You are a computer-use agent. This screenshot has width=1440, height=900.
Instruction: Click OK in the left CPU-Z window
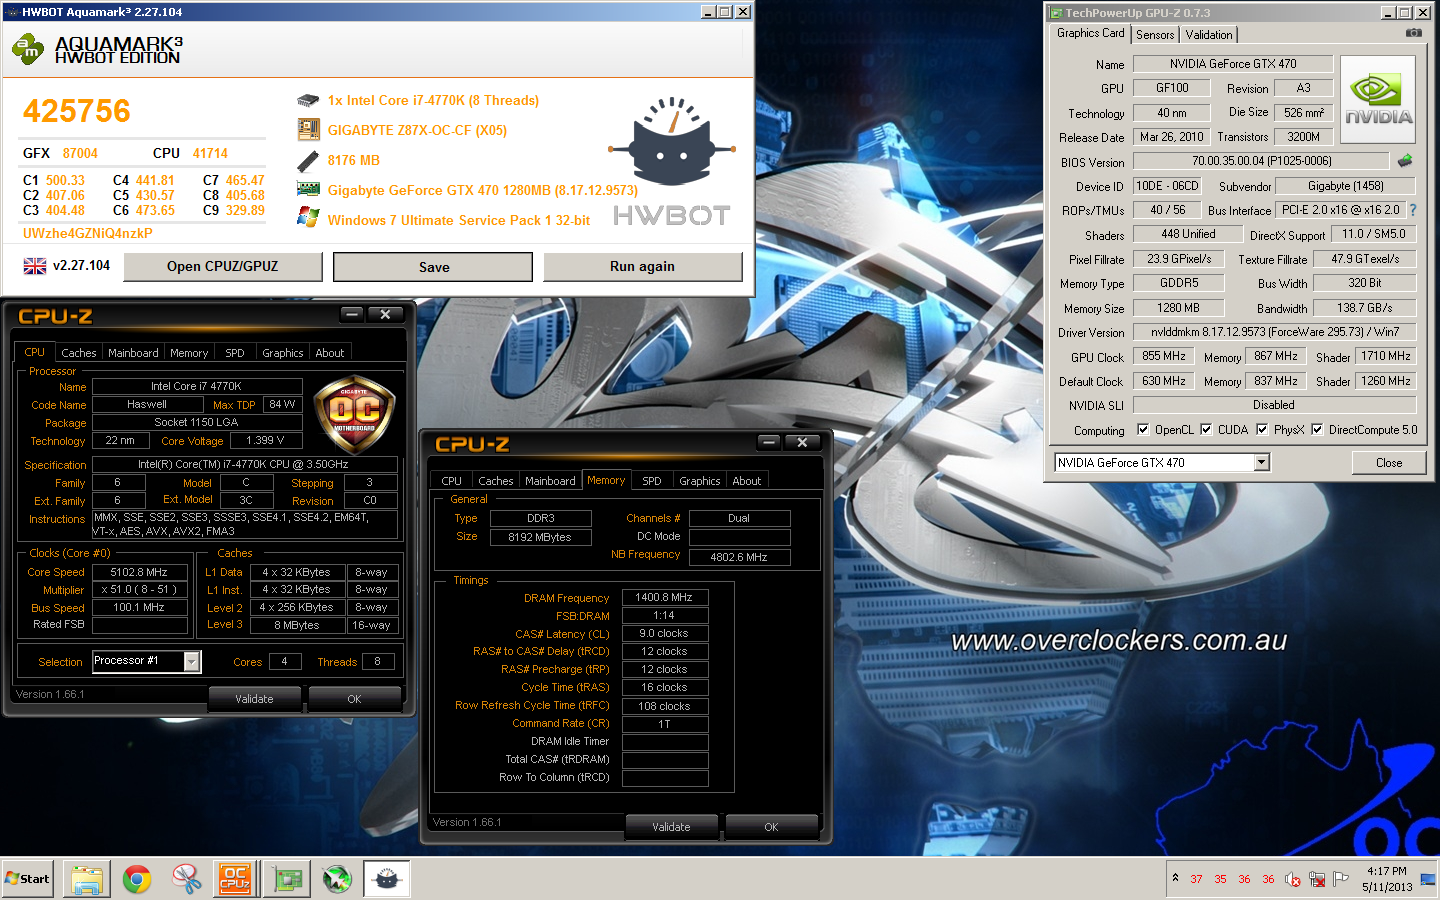[354, 699]
